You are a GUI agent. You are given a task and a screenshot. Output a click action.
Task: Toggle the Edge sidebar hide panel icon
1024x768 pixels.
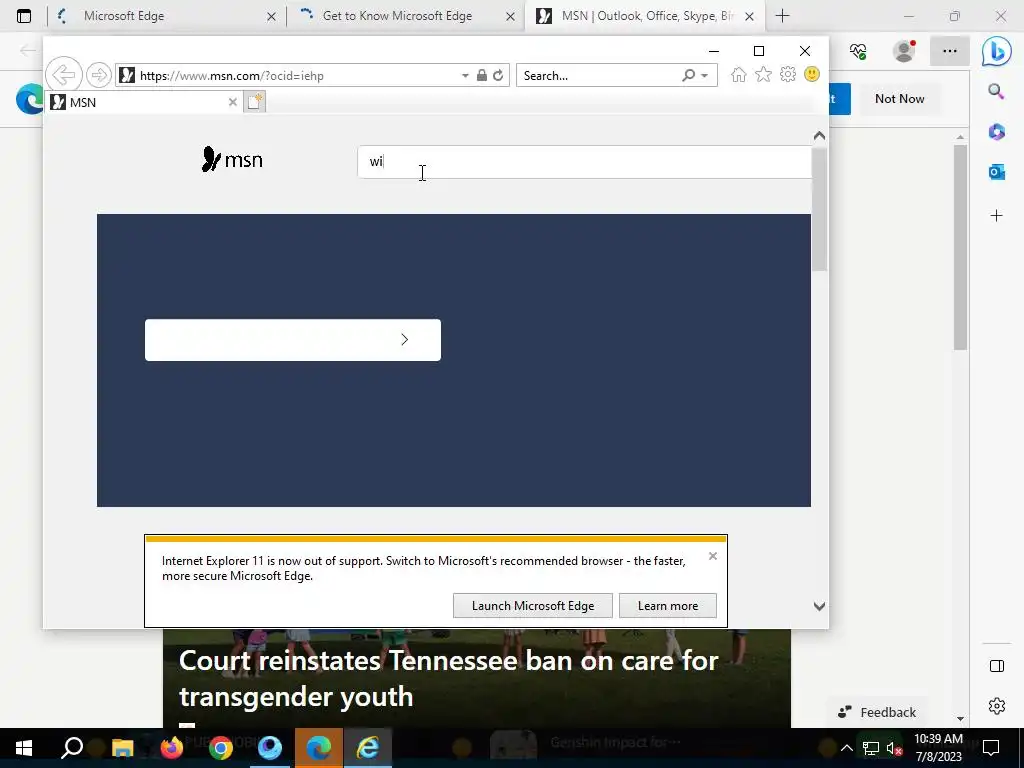[x=997, y=665]
